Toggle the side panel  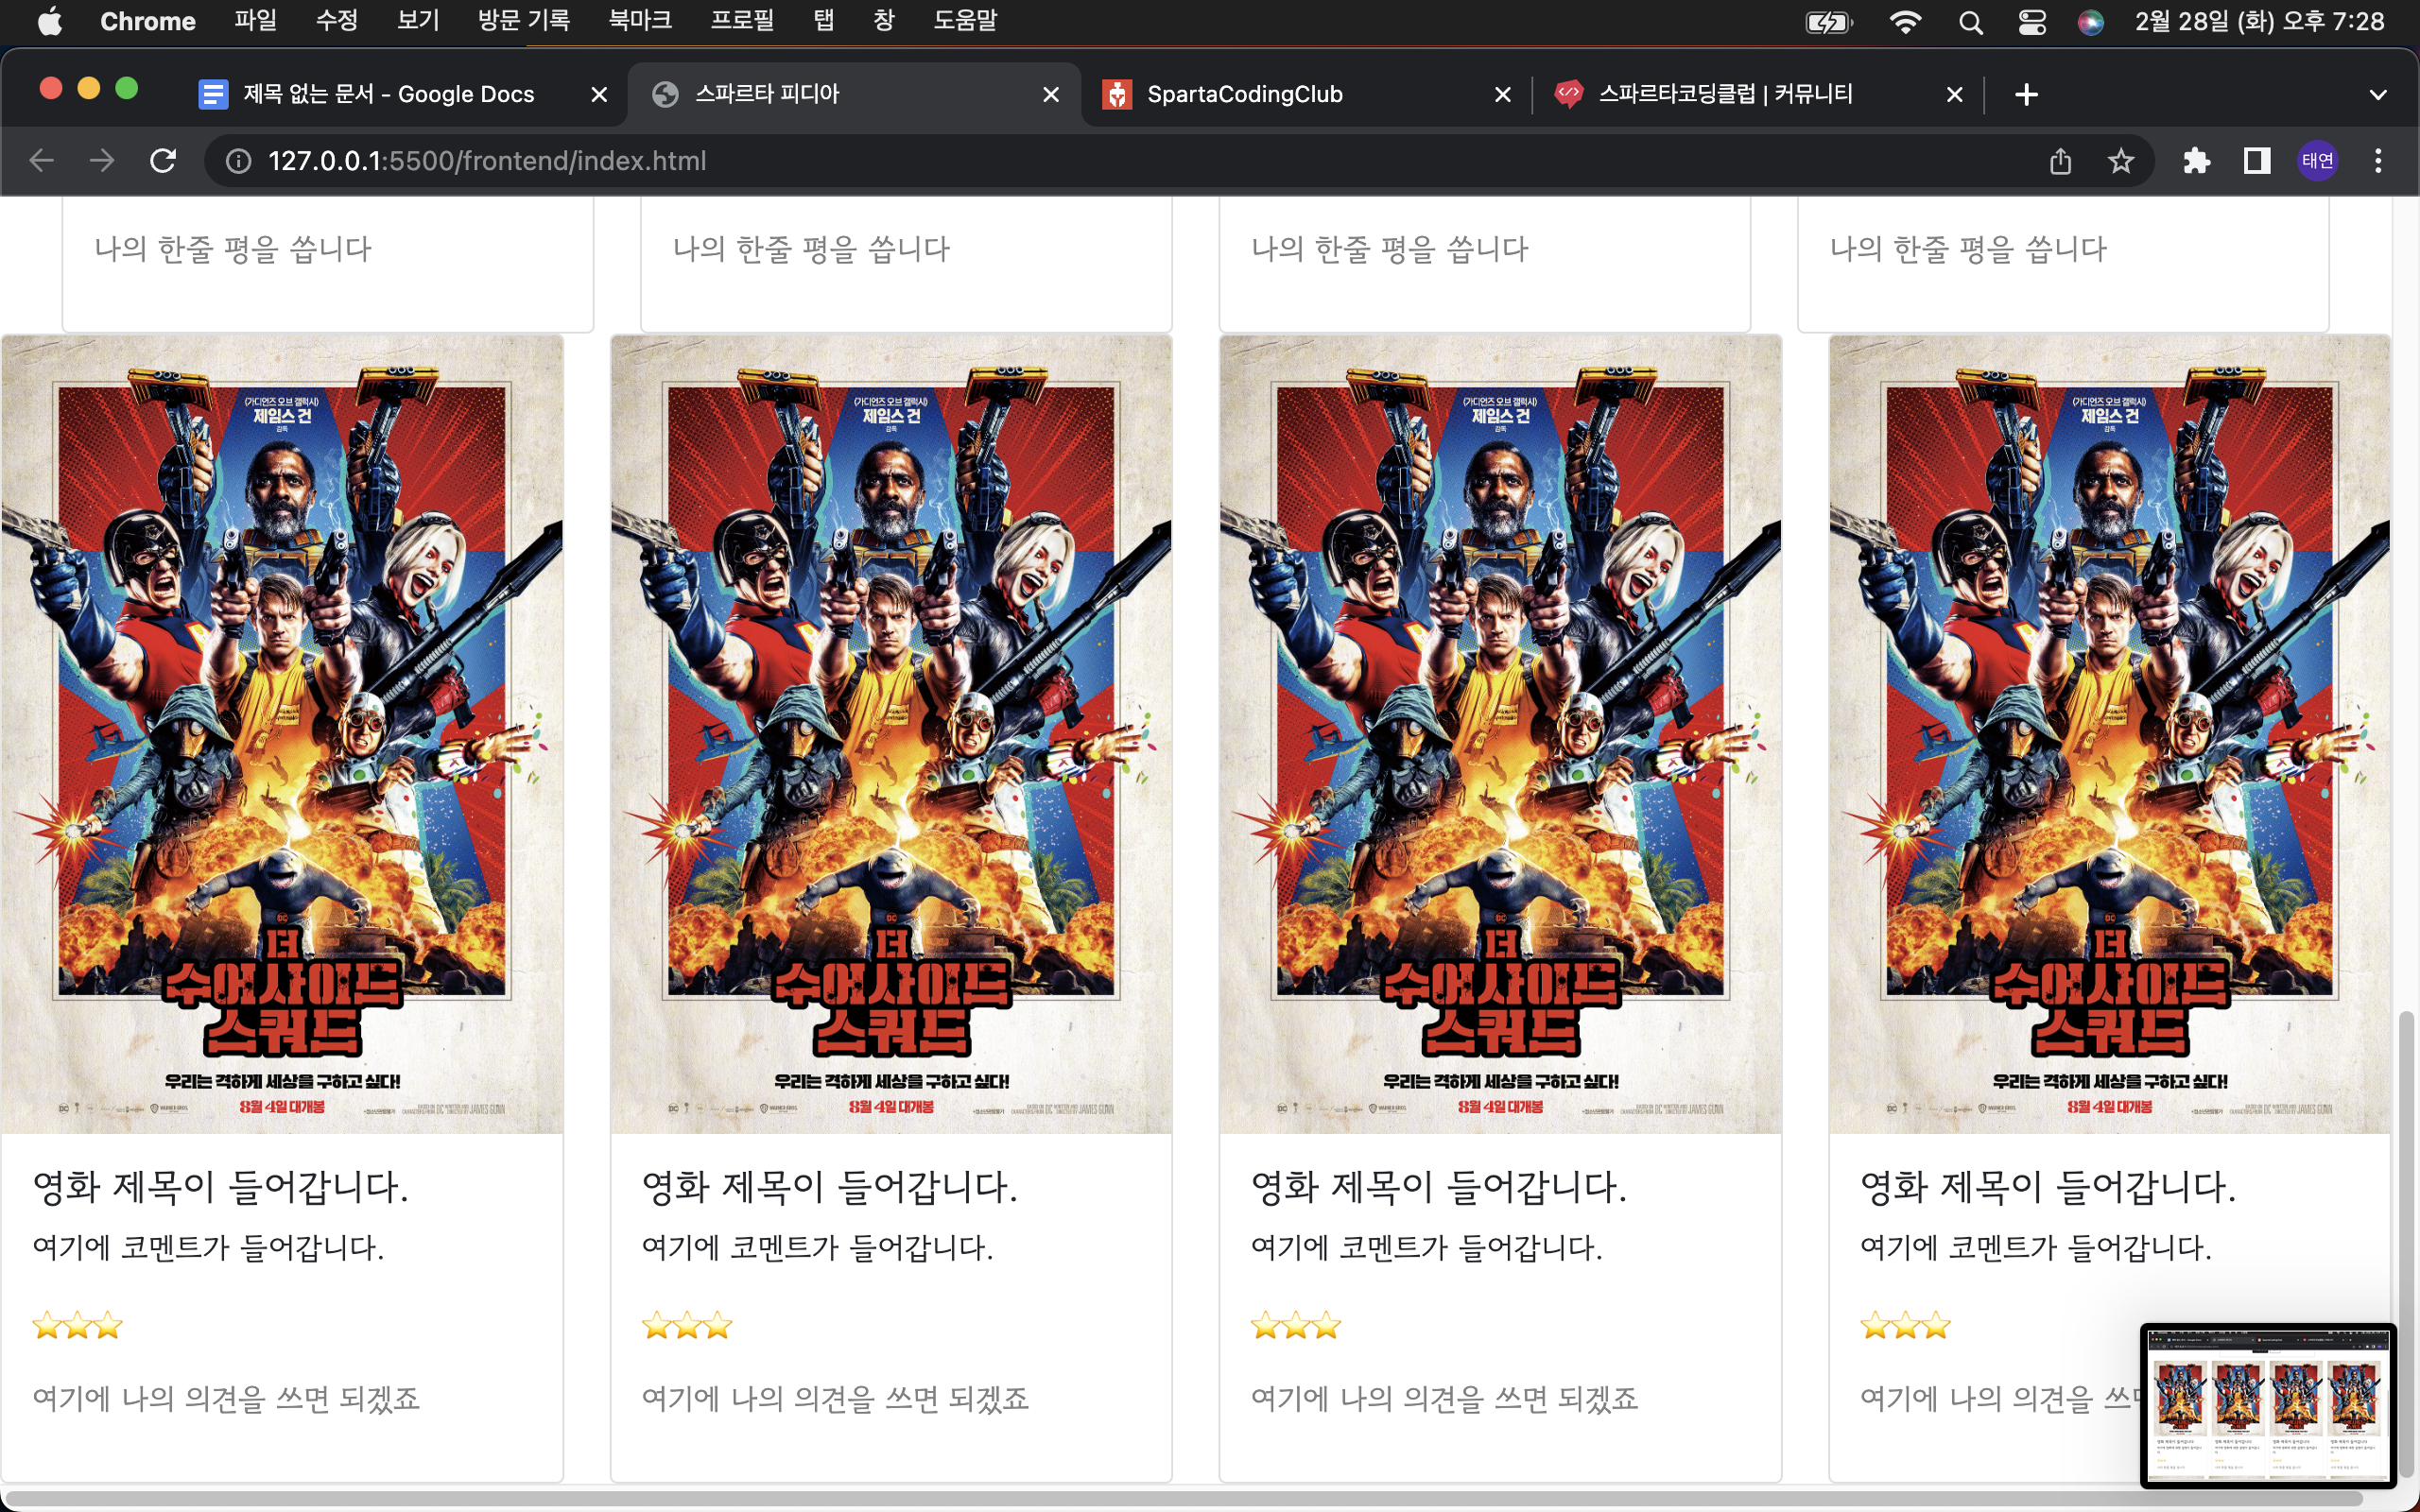coord(2257,161)
